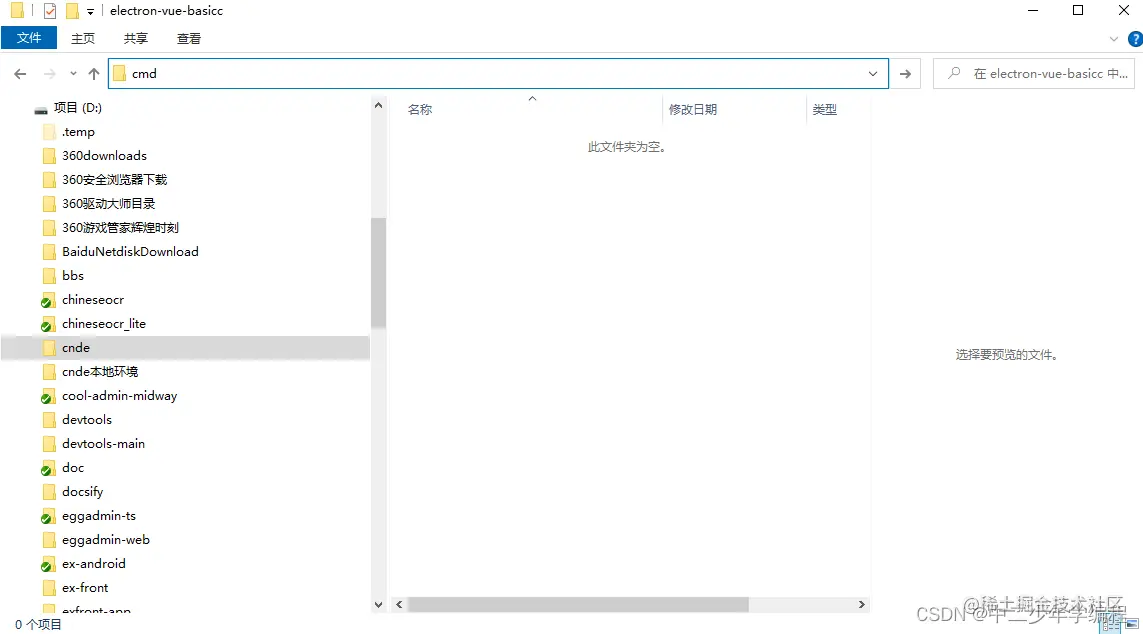Click the navigation pane scroll down arrow
The height and width of the screenshot is (634, 1143).
coord(378,605)
